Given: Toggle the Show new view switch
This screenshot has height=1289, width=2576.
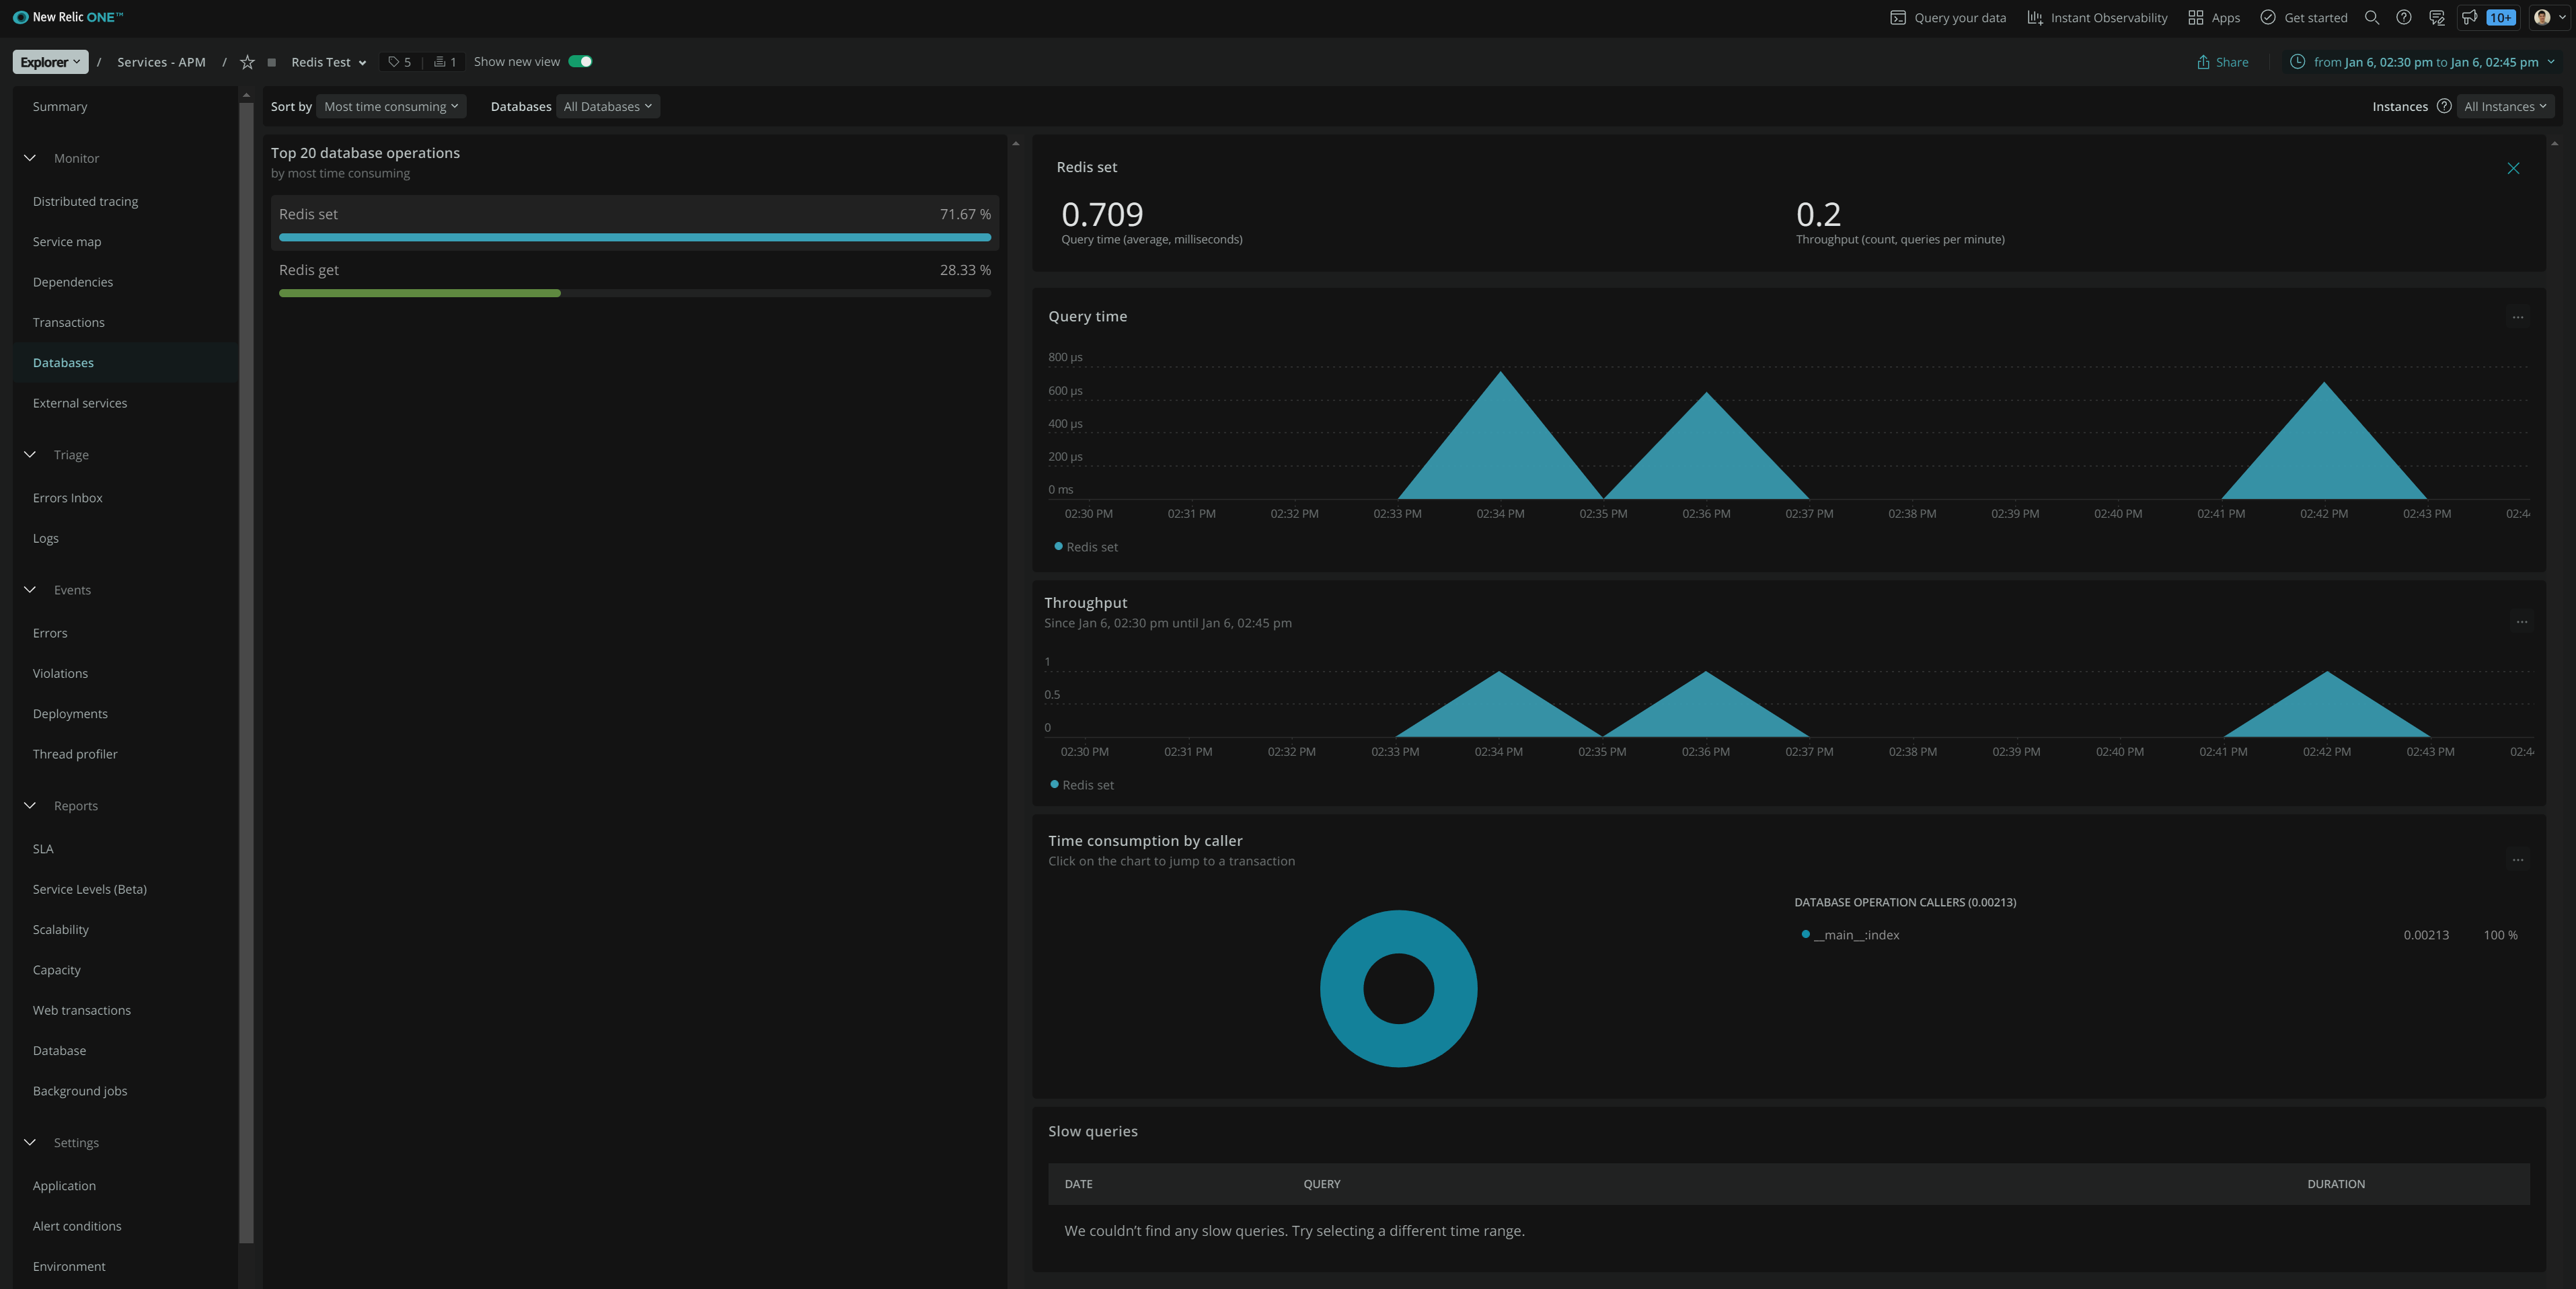Looking at the screenshot, I should point(580,62).
